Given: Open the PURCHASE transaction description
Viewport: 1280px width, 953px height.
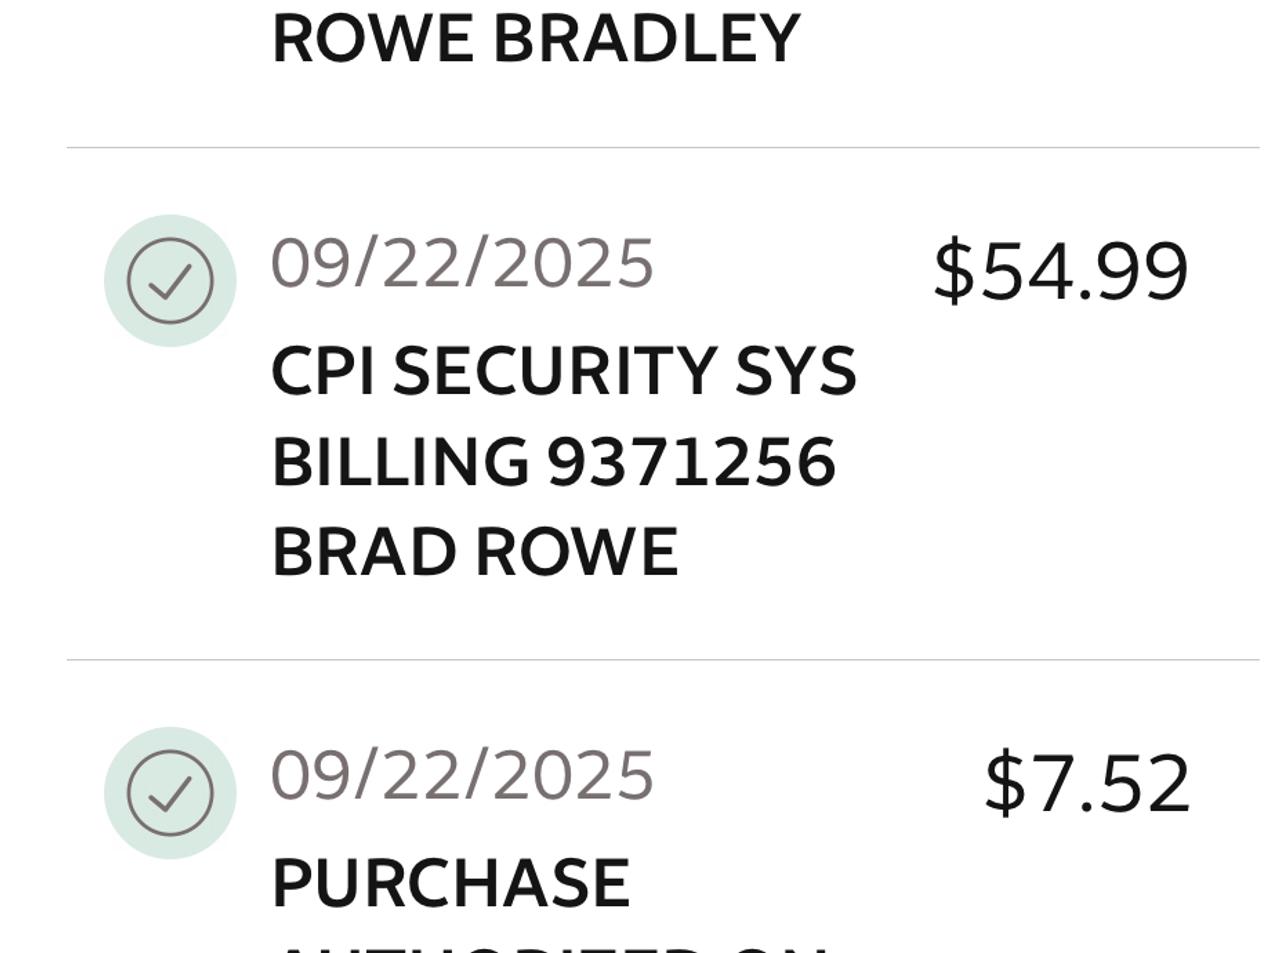Looking at the screenshot, I should click(450, 883).
